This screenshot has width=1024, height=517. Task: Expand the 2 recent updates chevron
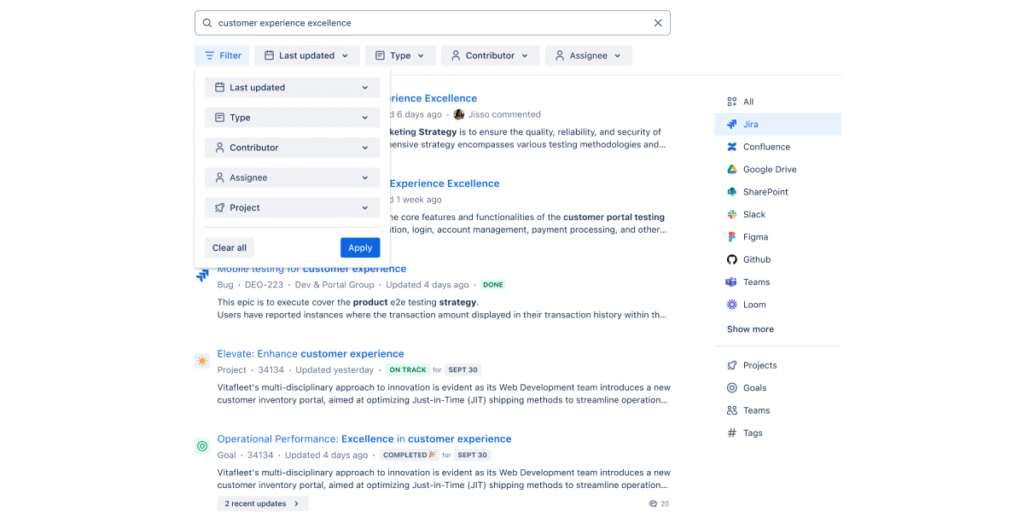pyautogui.click(x=296, y=504)
